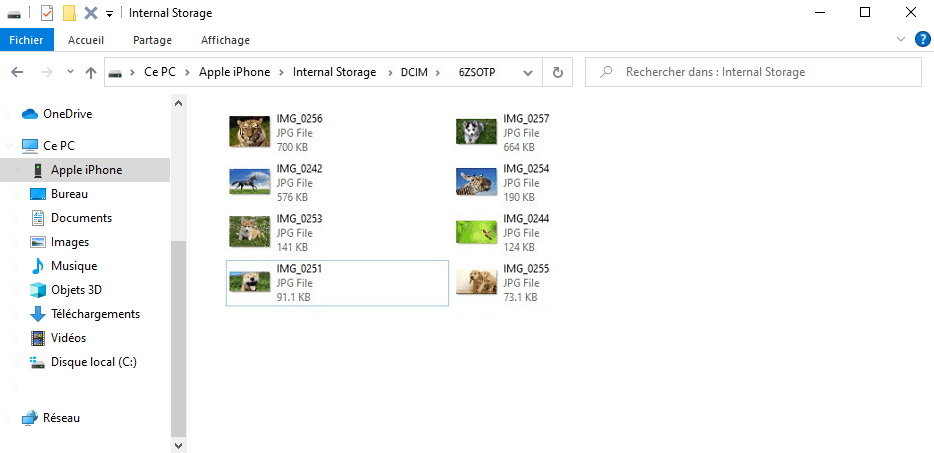This screenshot has height=453, width=934.
Task: Go back with the left arrow button
Action: click(x=17, y=72)
